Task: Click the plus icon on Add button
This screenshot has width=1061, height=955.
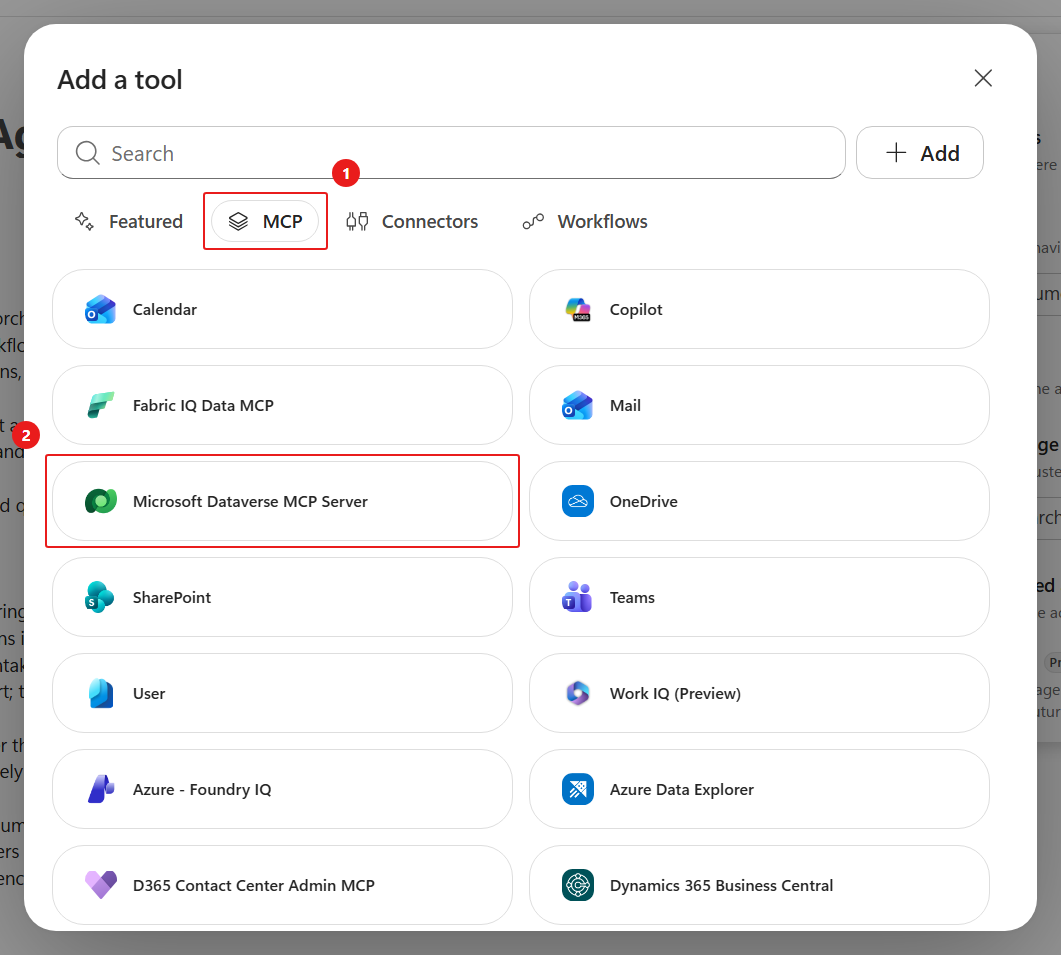Action: pos(896,153)
